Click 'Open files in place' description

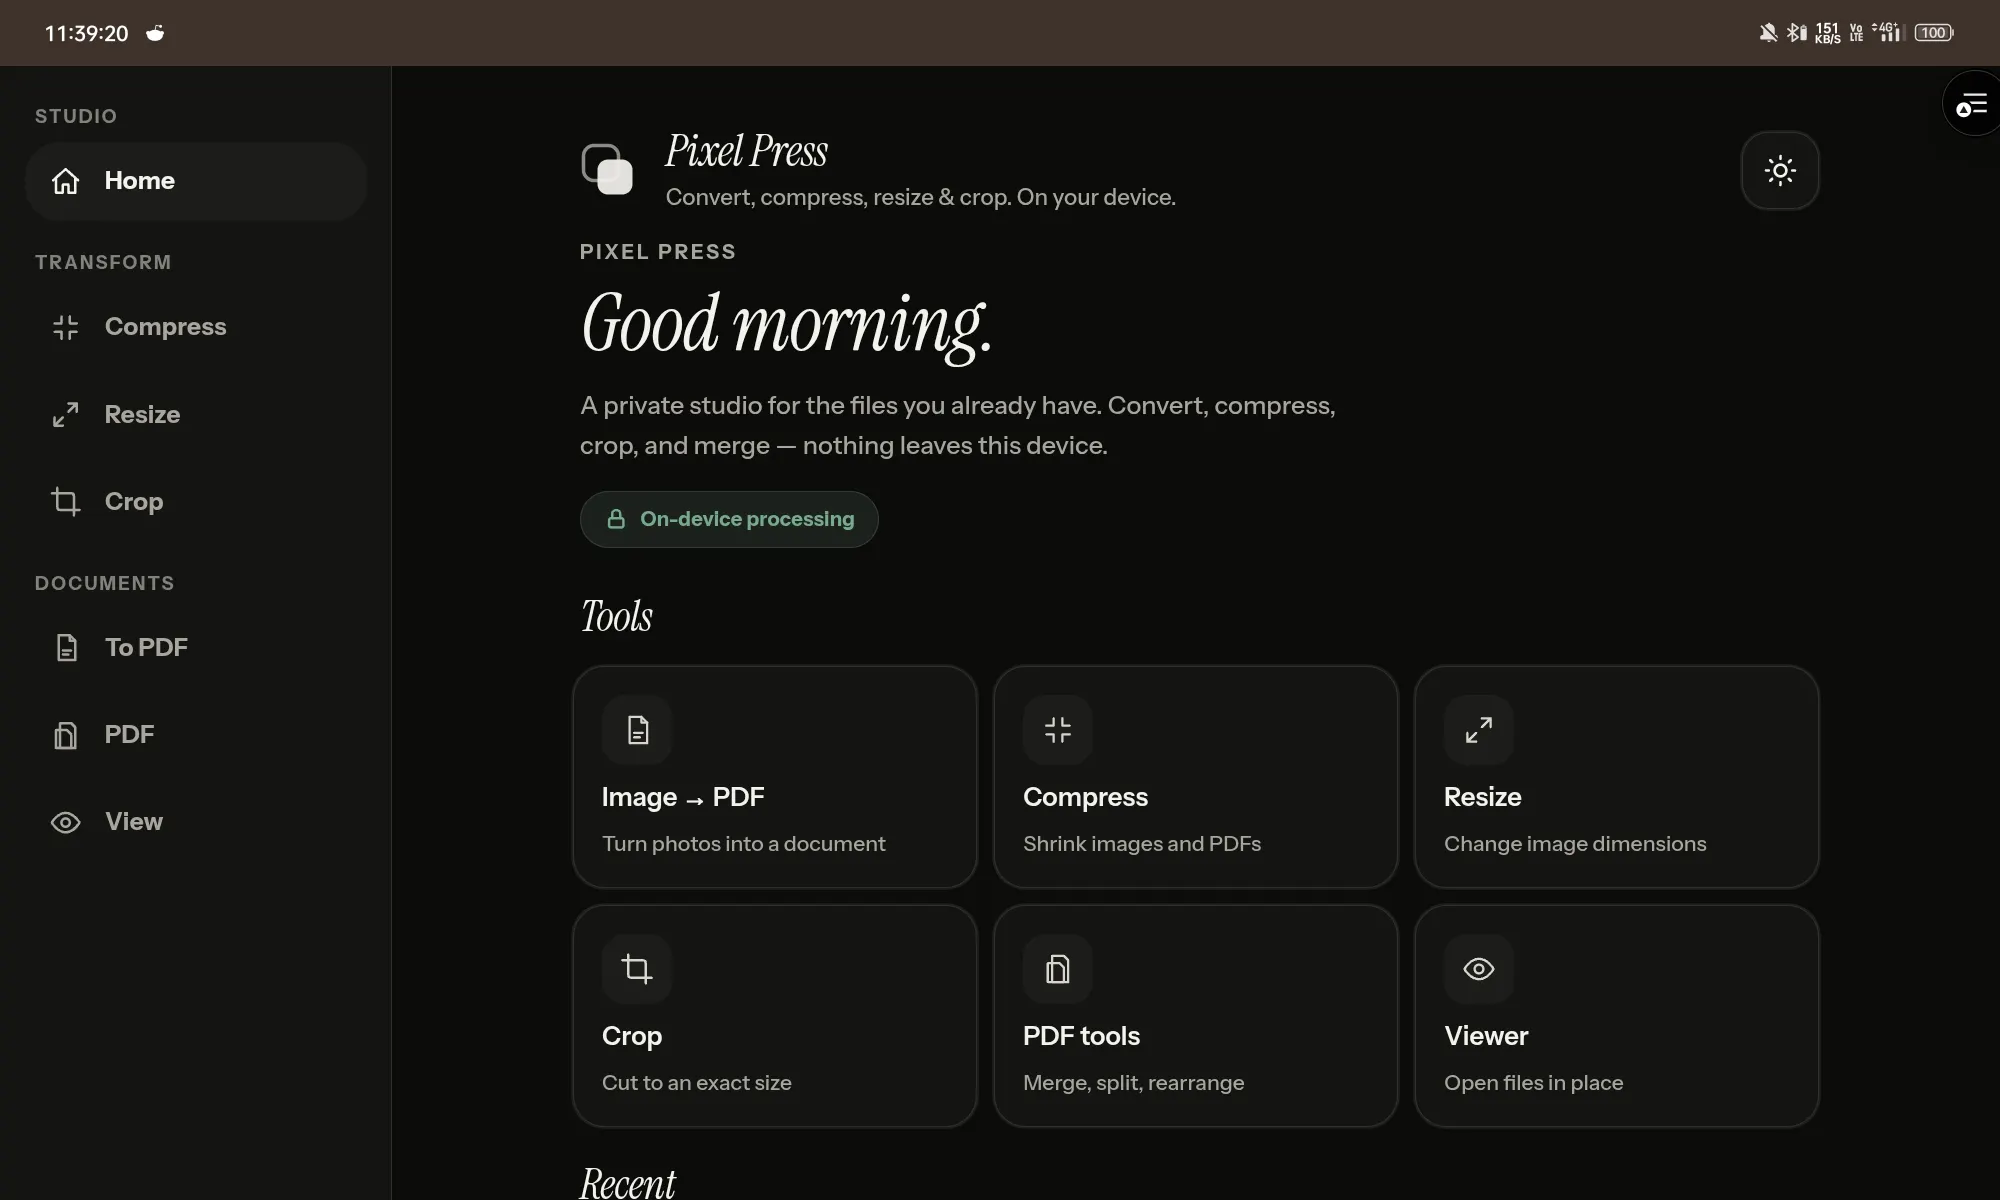1534,1083
